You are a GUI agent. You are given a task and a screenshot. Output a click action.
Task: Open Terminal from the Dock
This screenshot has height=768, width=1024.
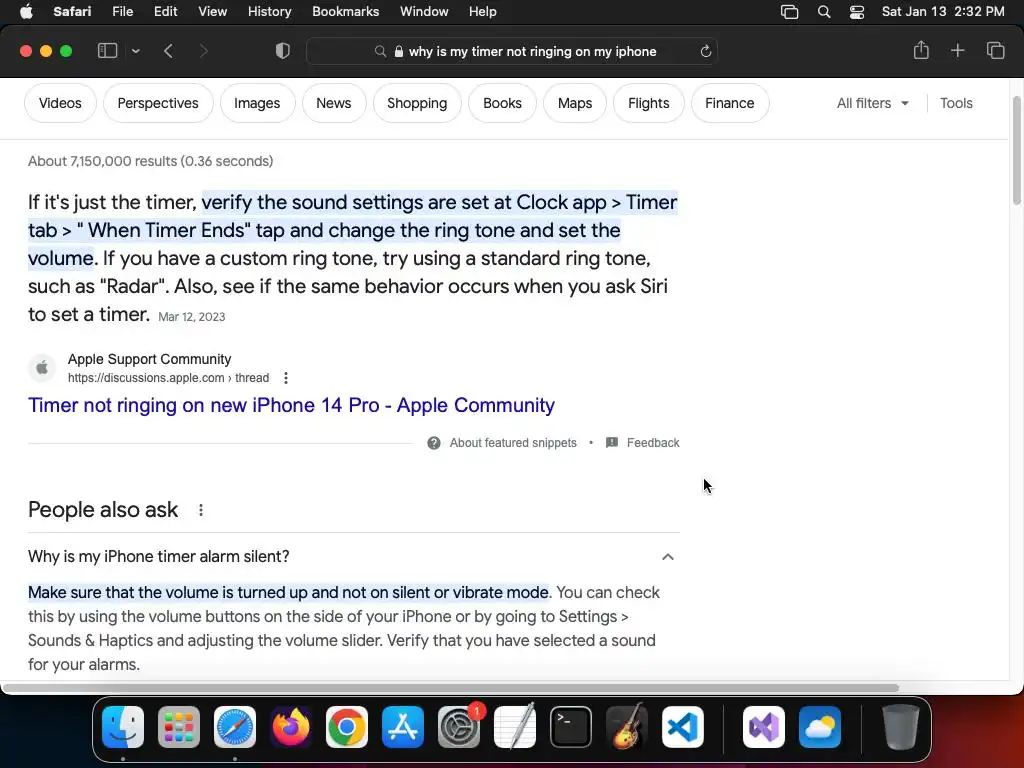tap(571, 727)
